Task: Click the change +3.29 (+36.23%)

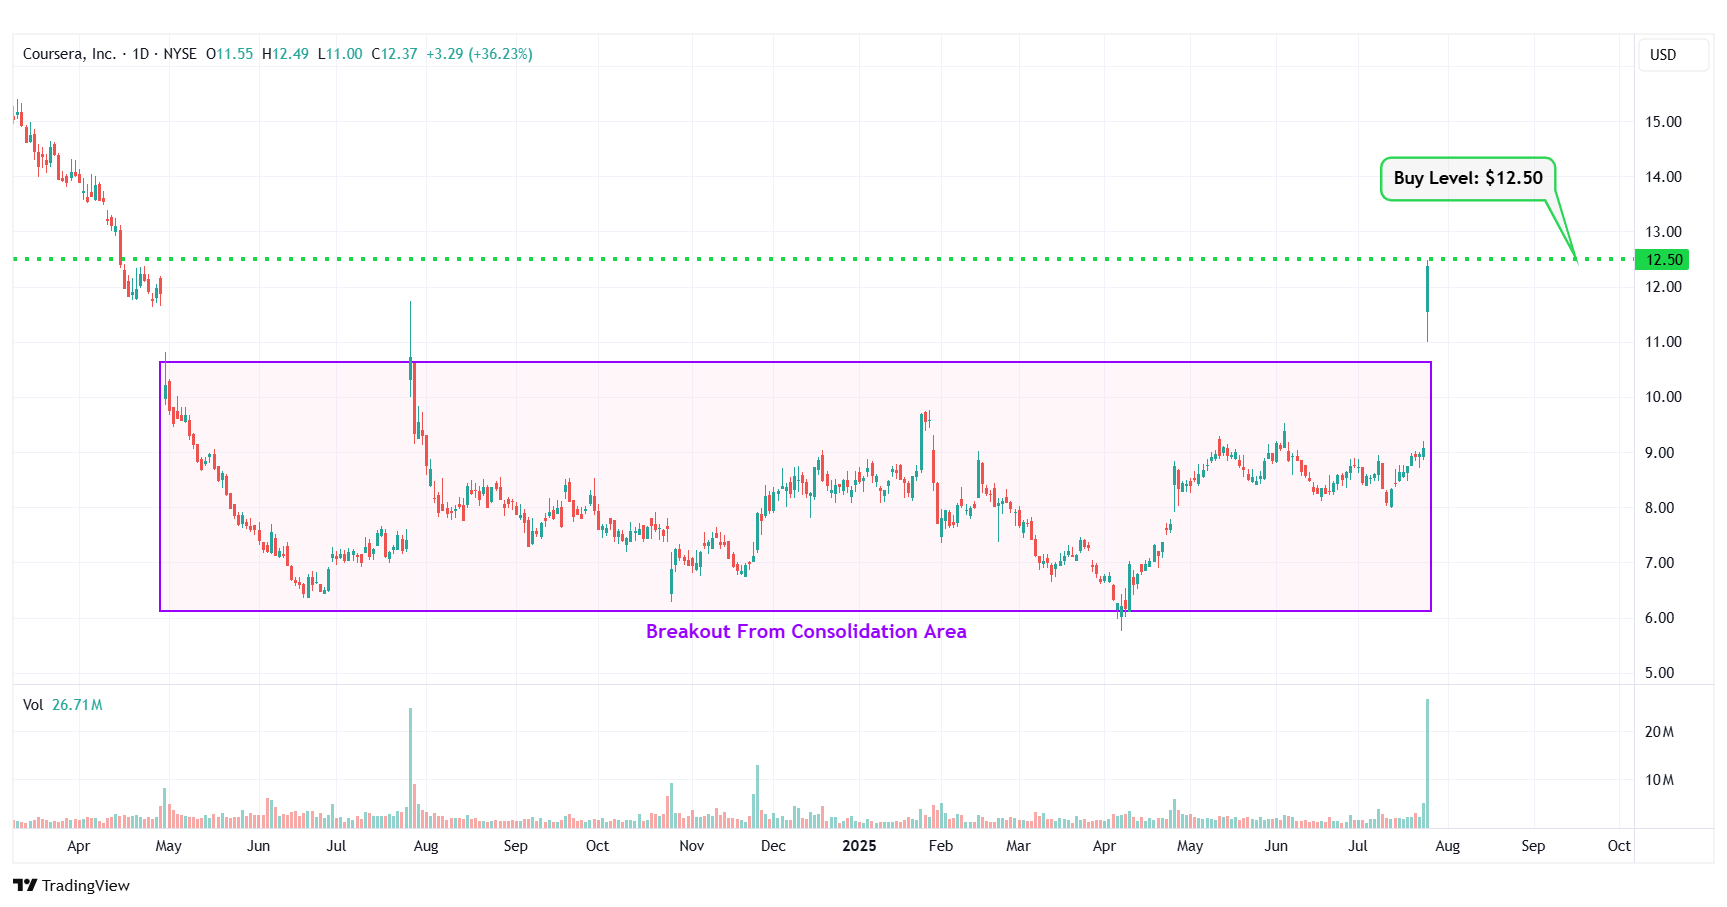Action: click(479, 54)
